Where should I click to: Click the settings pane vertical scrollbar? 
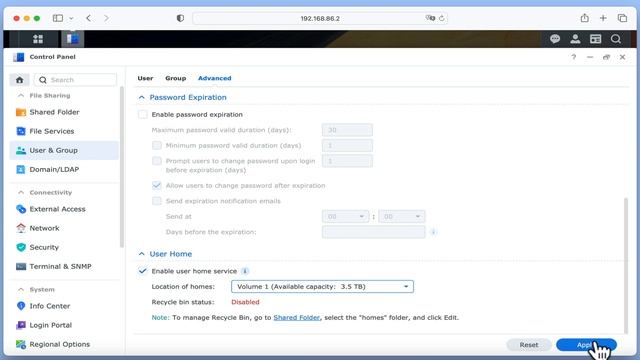click(626, 265)
